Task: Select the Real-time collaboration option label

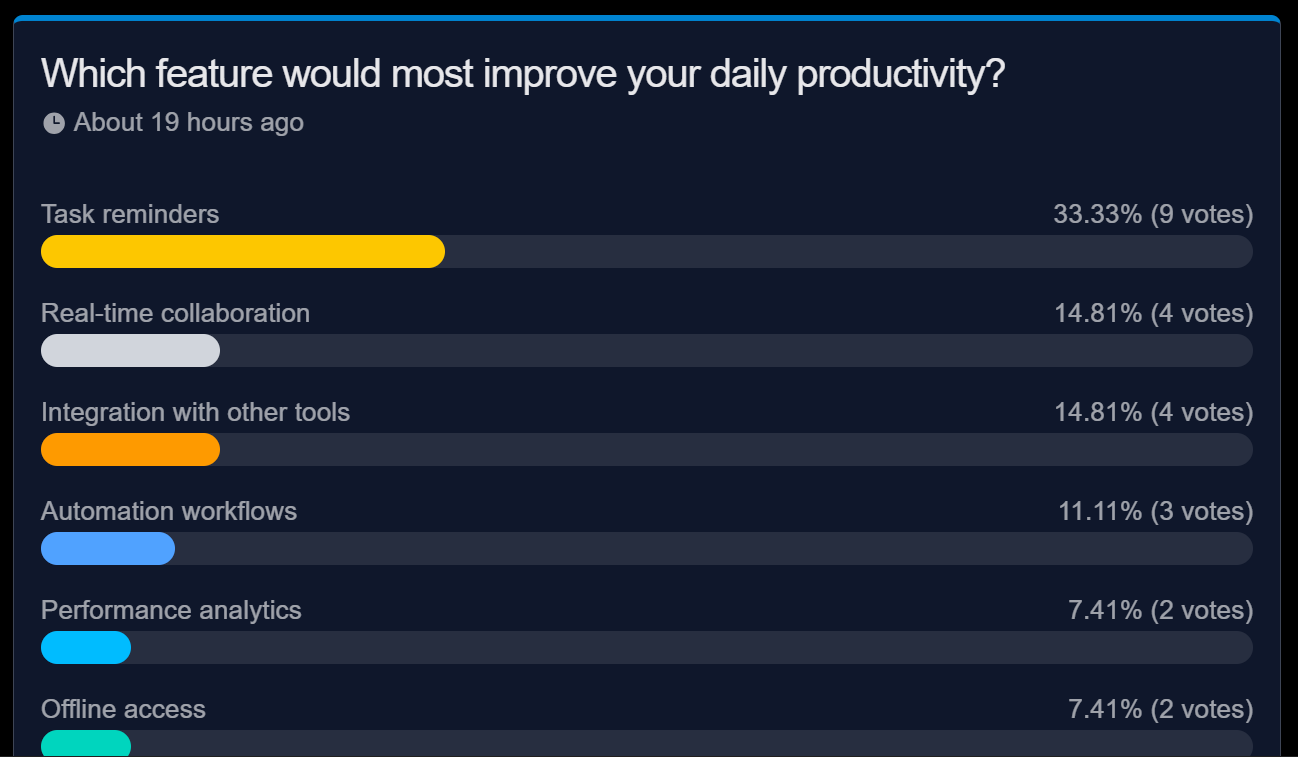Action: (x=175, y=313)
